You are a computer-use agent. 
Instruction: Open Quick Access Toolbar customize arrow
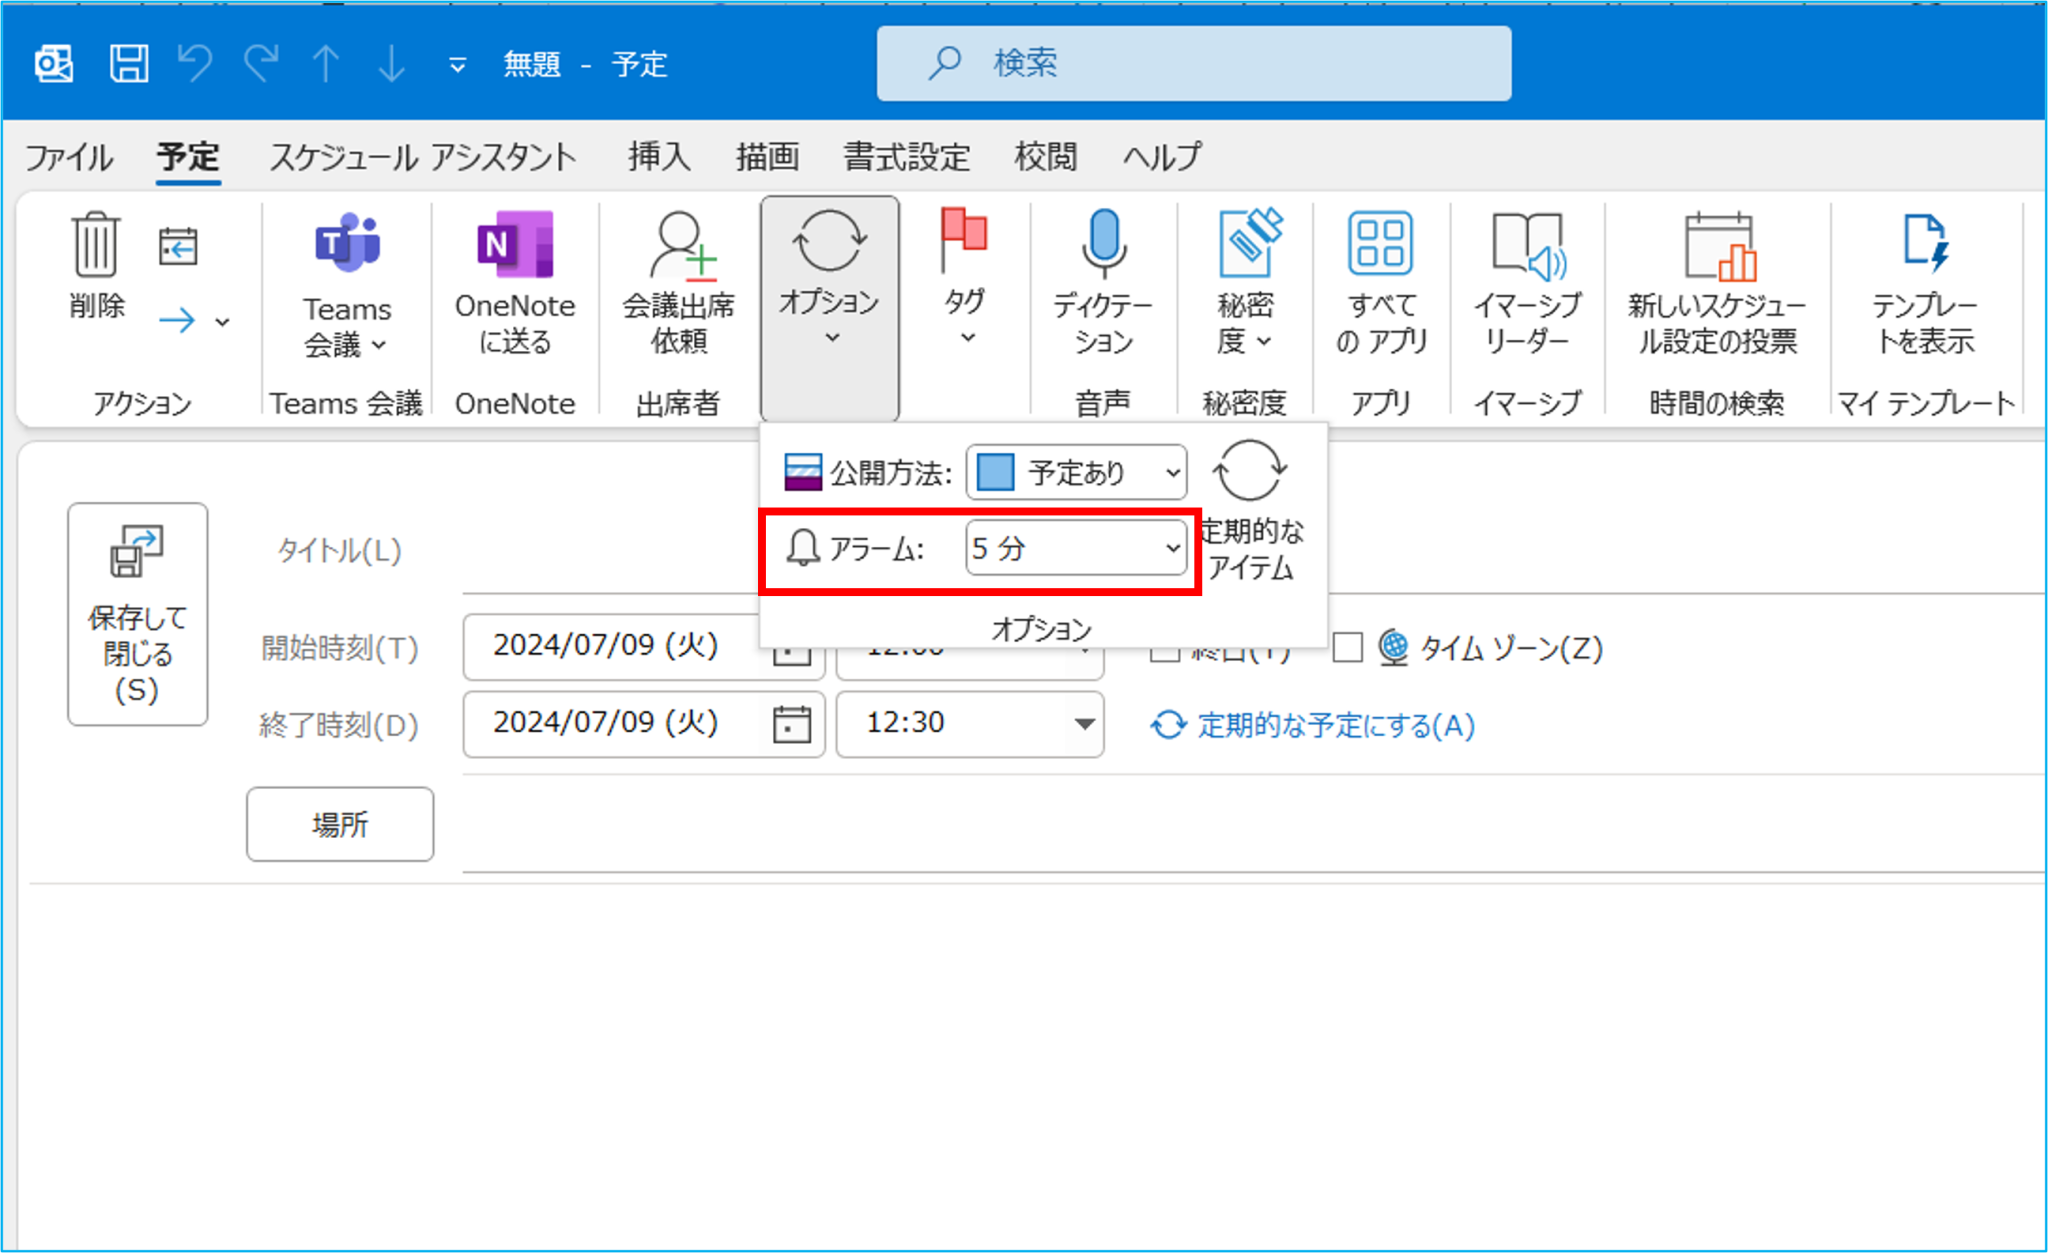coord(457,65)
